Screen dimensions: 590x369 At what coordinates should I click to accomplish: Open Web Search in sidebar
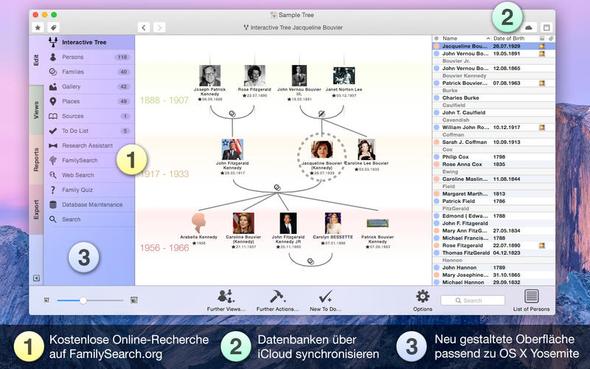coord(90,175)
